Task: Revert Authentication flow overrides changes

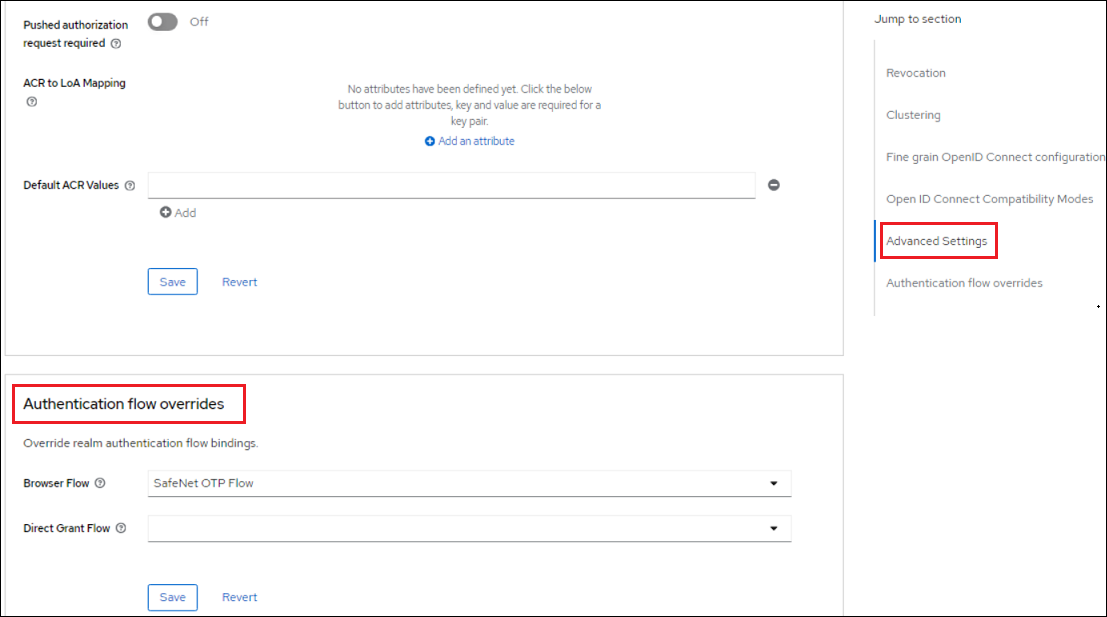Action: click(239, 598)
